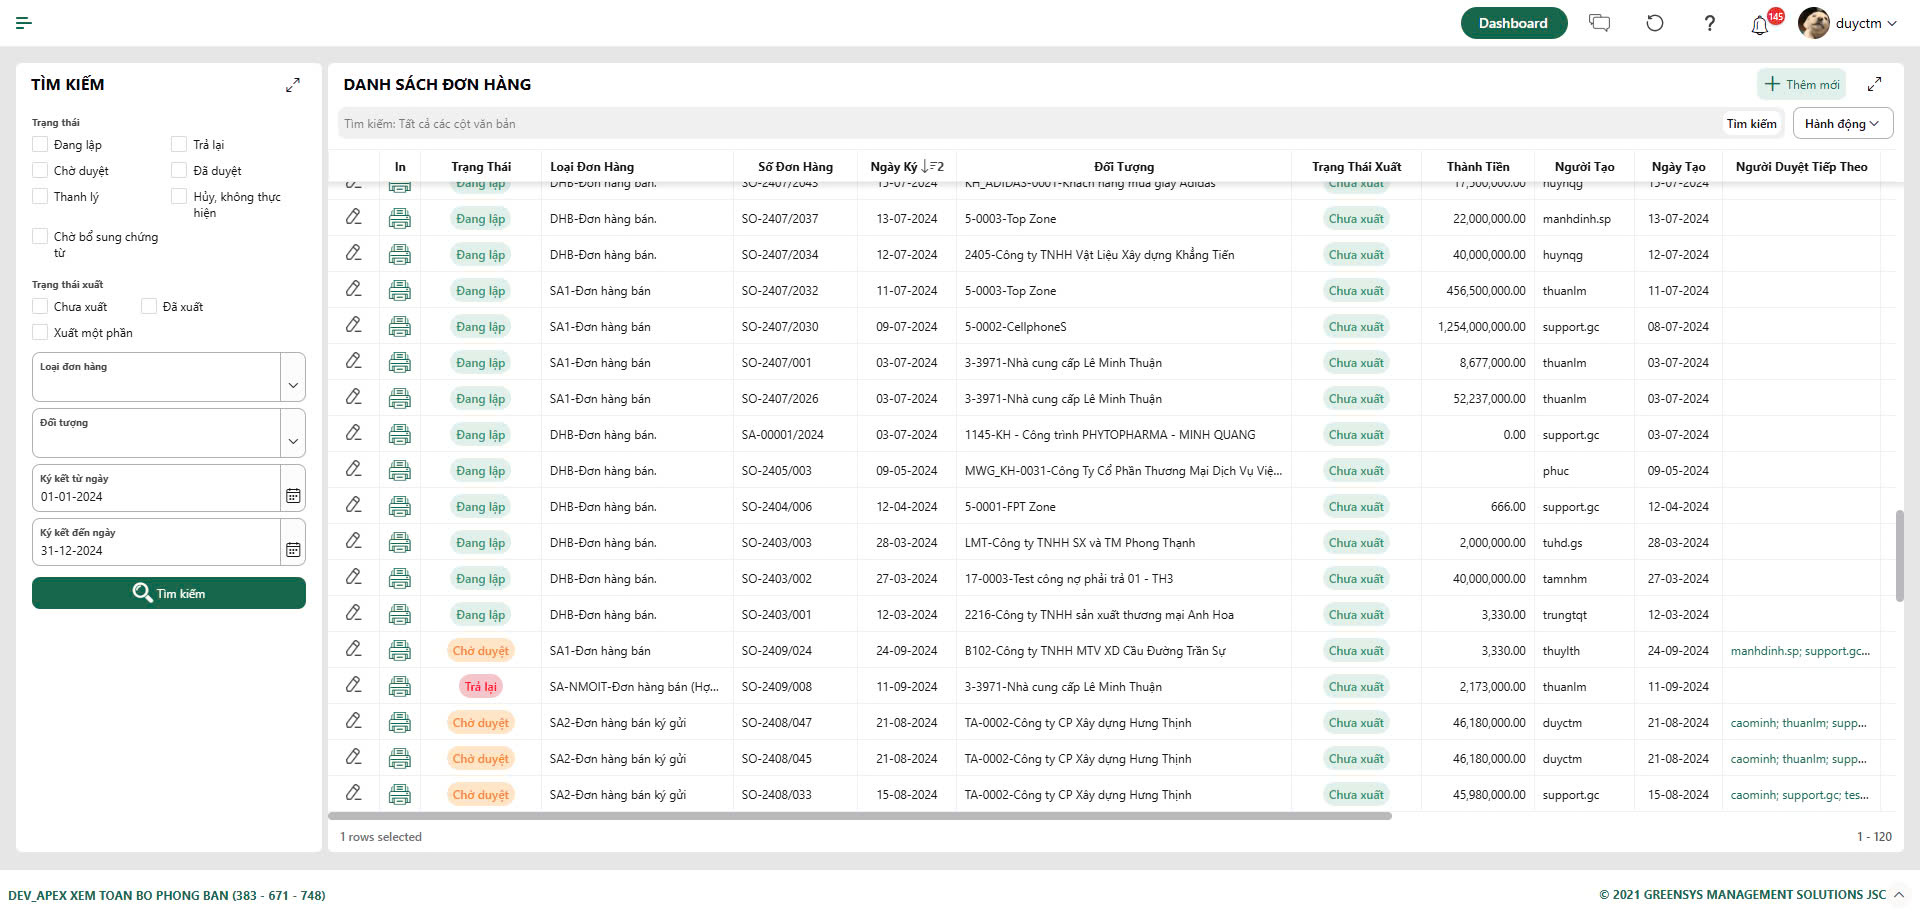This screenshot has height=916, width=1920.
Task: Open the chat messages icon
Action: point(1600,23)
